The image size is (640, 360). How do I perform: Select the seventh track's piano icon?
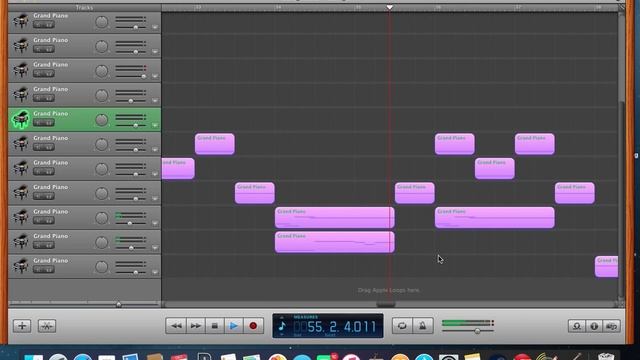(20, 168)
